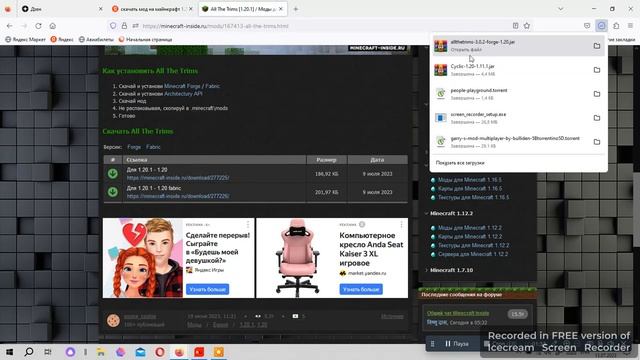Close the All The Trims tab
Image resolution: width=640 pixels, height=360 pixels.
(281, 9)
